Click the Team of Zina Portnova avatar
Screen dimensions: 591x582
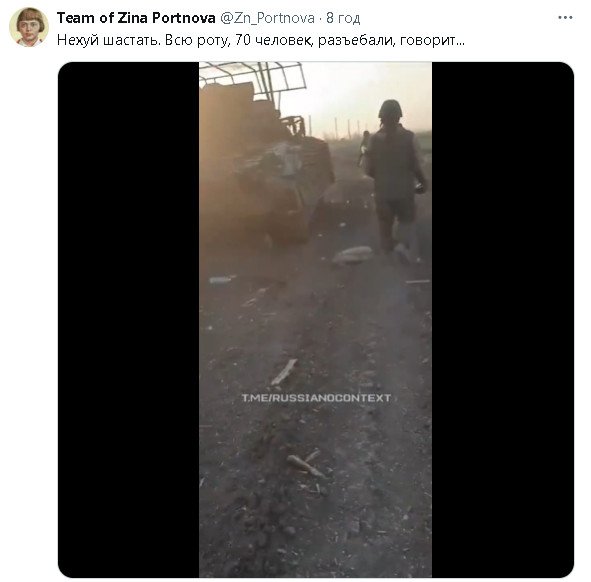coord(29,28)
